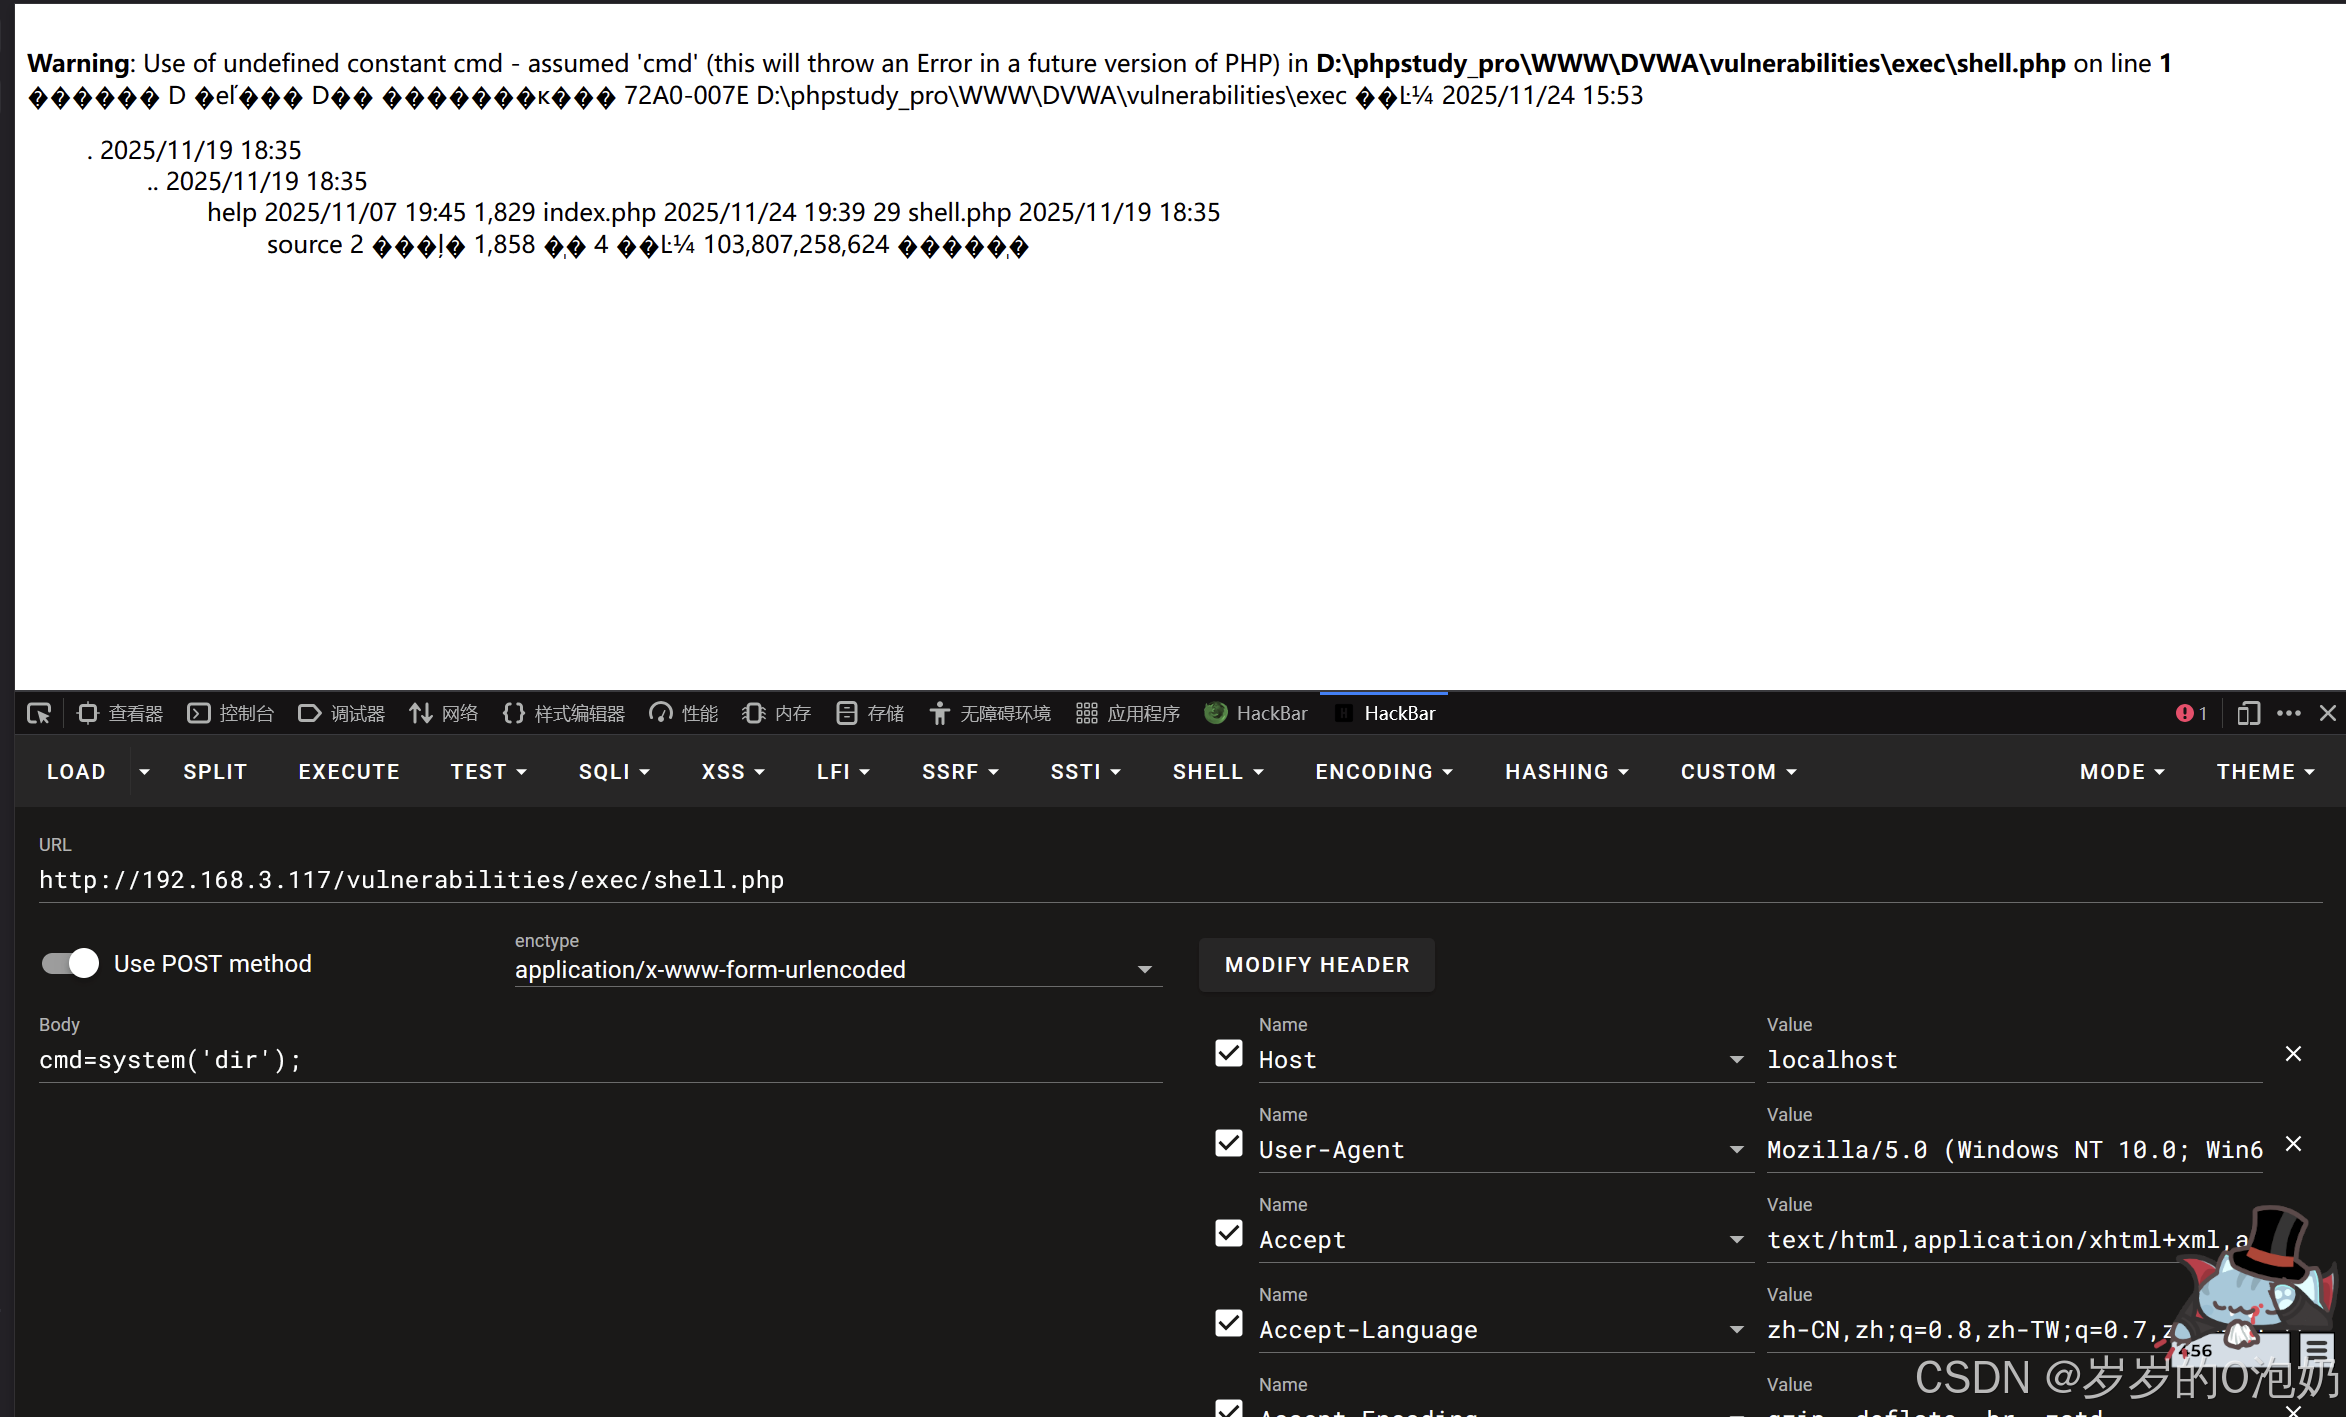Click the element picker icon in devtools
The image size is (2346, 1417).
pyautogui.click(x=39, y=713)
